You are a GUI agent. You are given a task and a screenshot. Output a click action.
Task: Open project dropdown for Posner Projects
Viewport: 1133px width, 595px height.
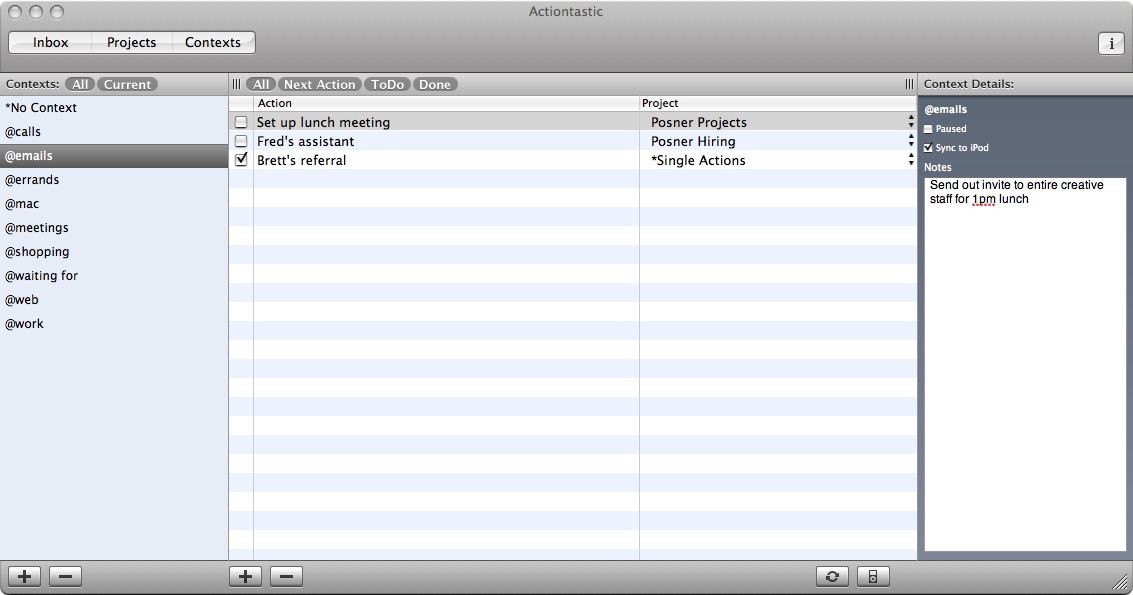pyautogui.click(x=910, y=122)
